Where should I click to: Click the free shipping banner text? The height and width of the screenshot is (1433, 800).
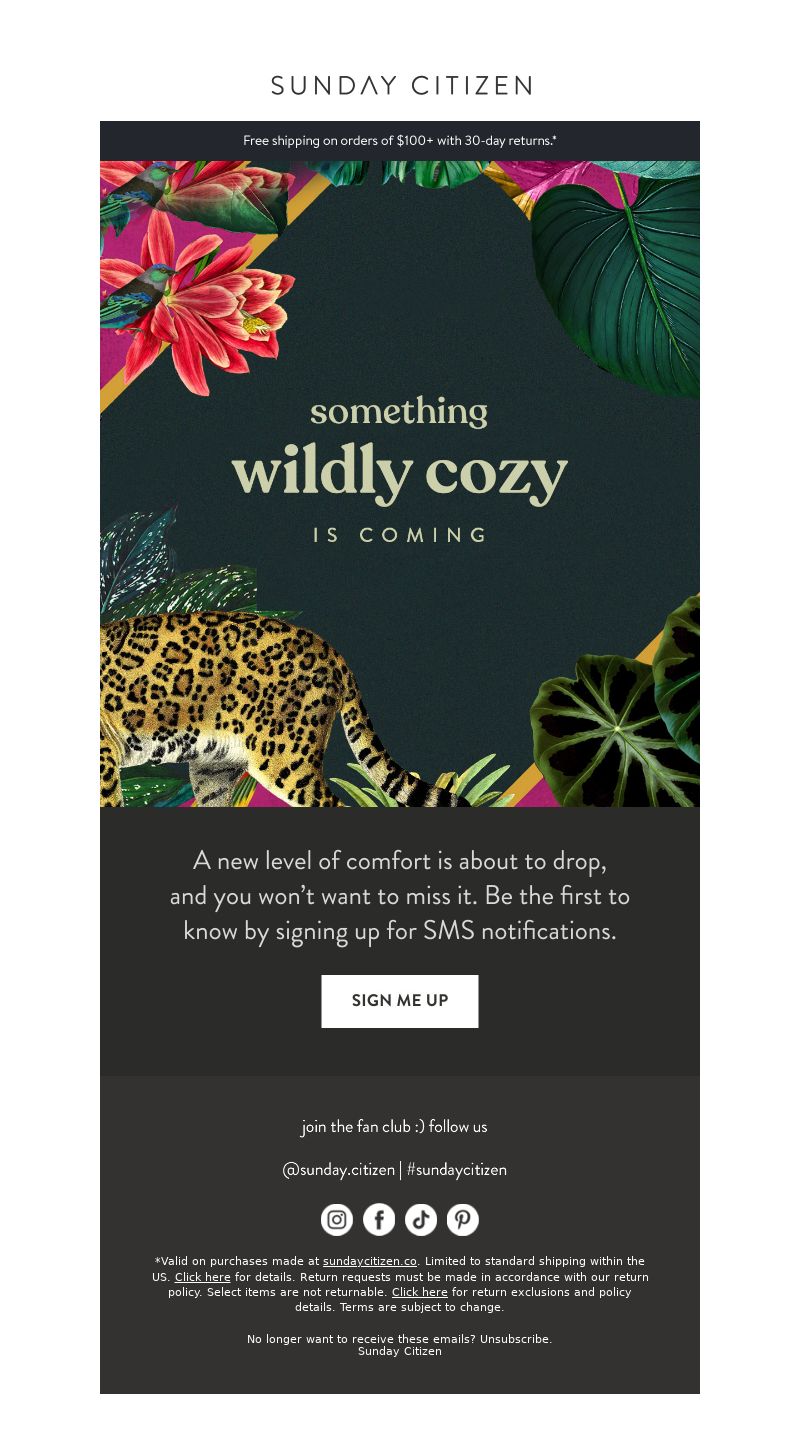pos(400,141)
